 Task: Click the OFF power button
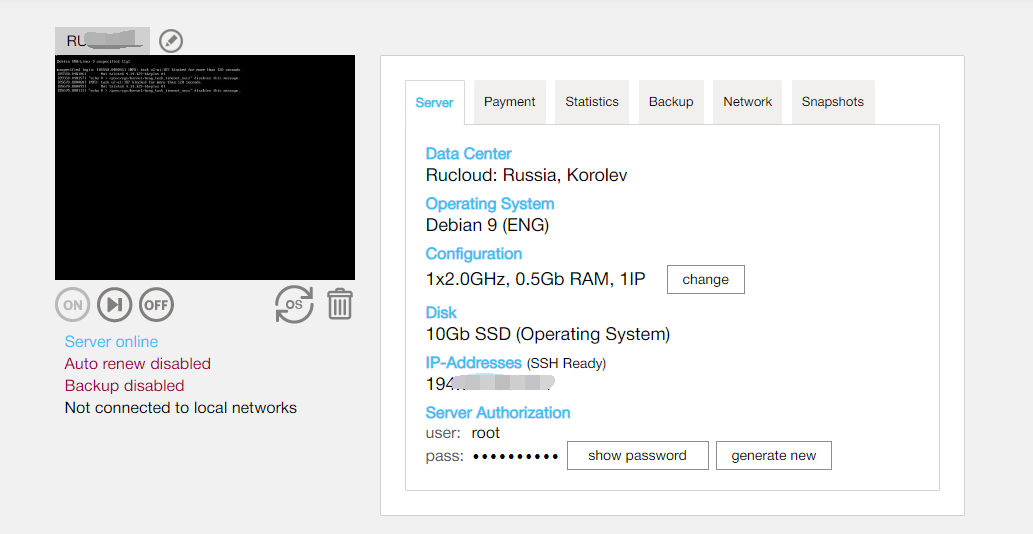pyautogui.click(x=156, y=305)
